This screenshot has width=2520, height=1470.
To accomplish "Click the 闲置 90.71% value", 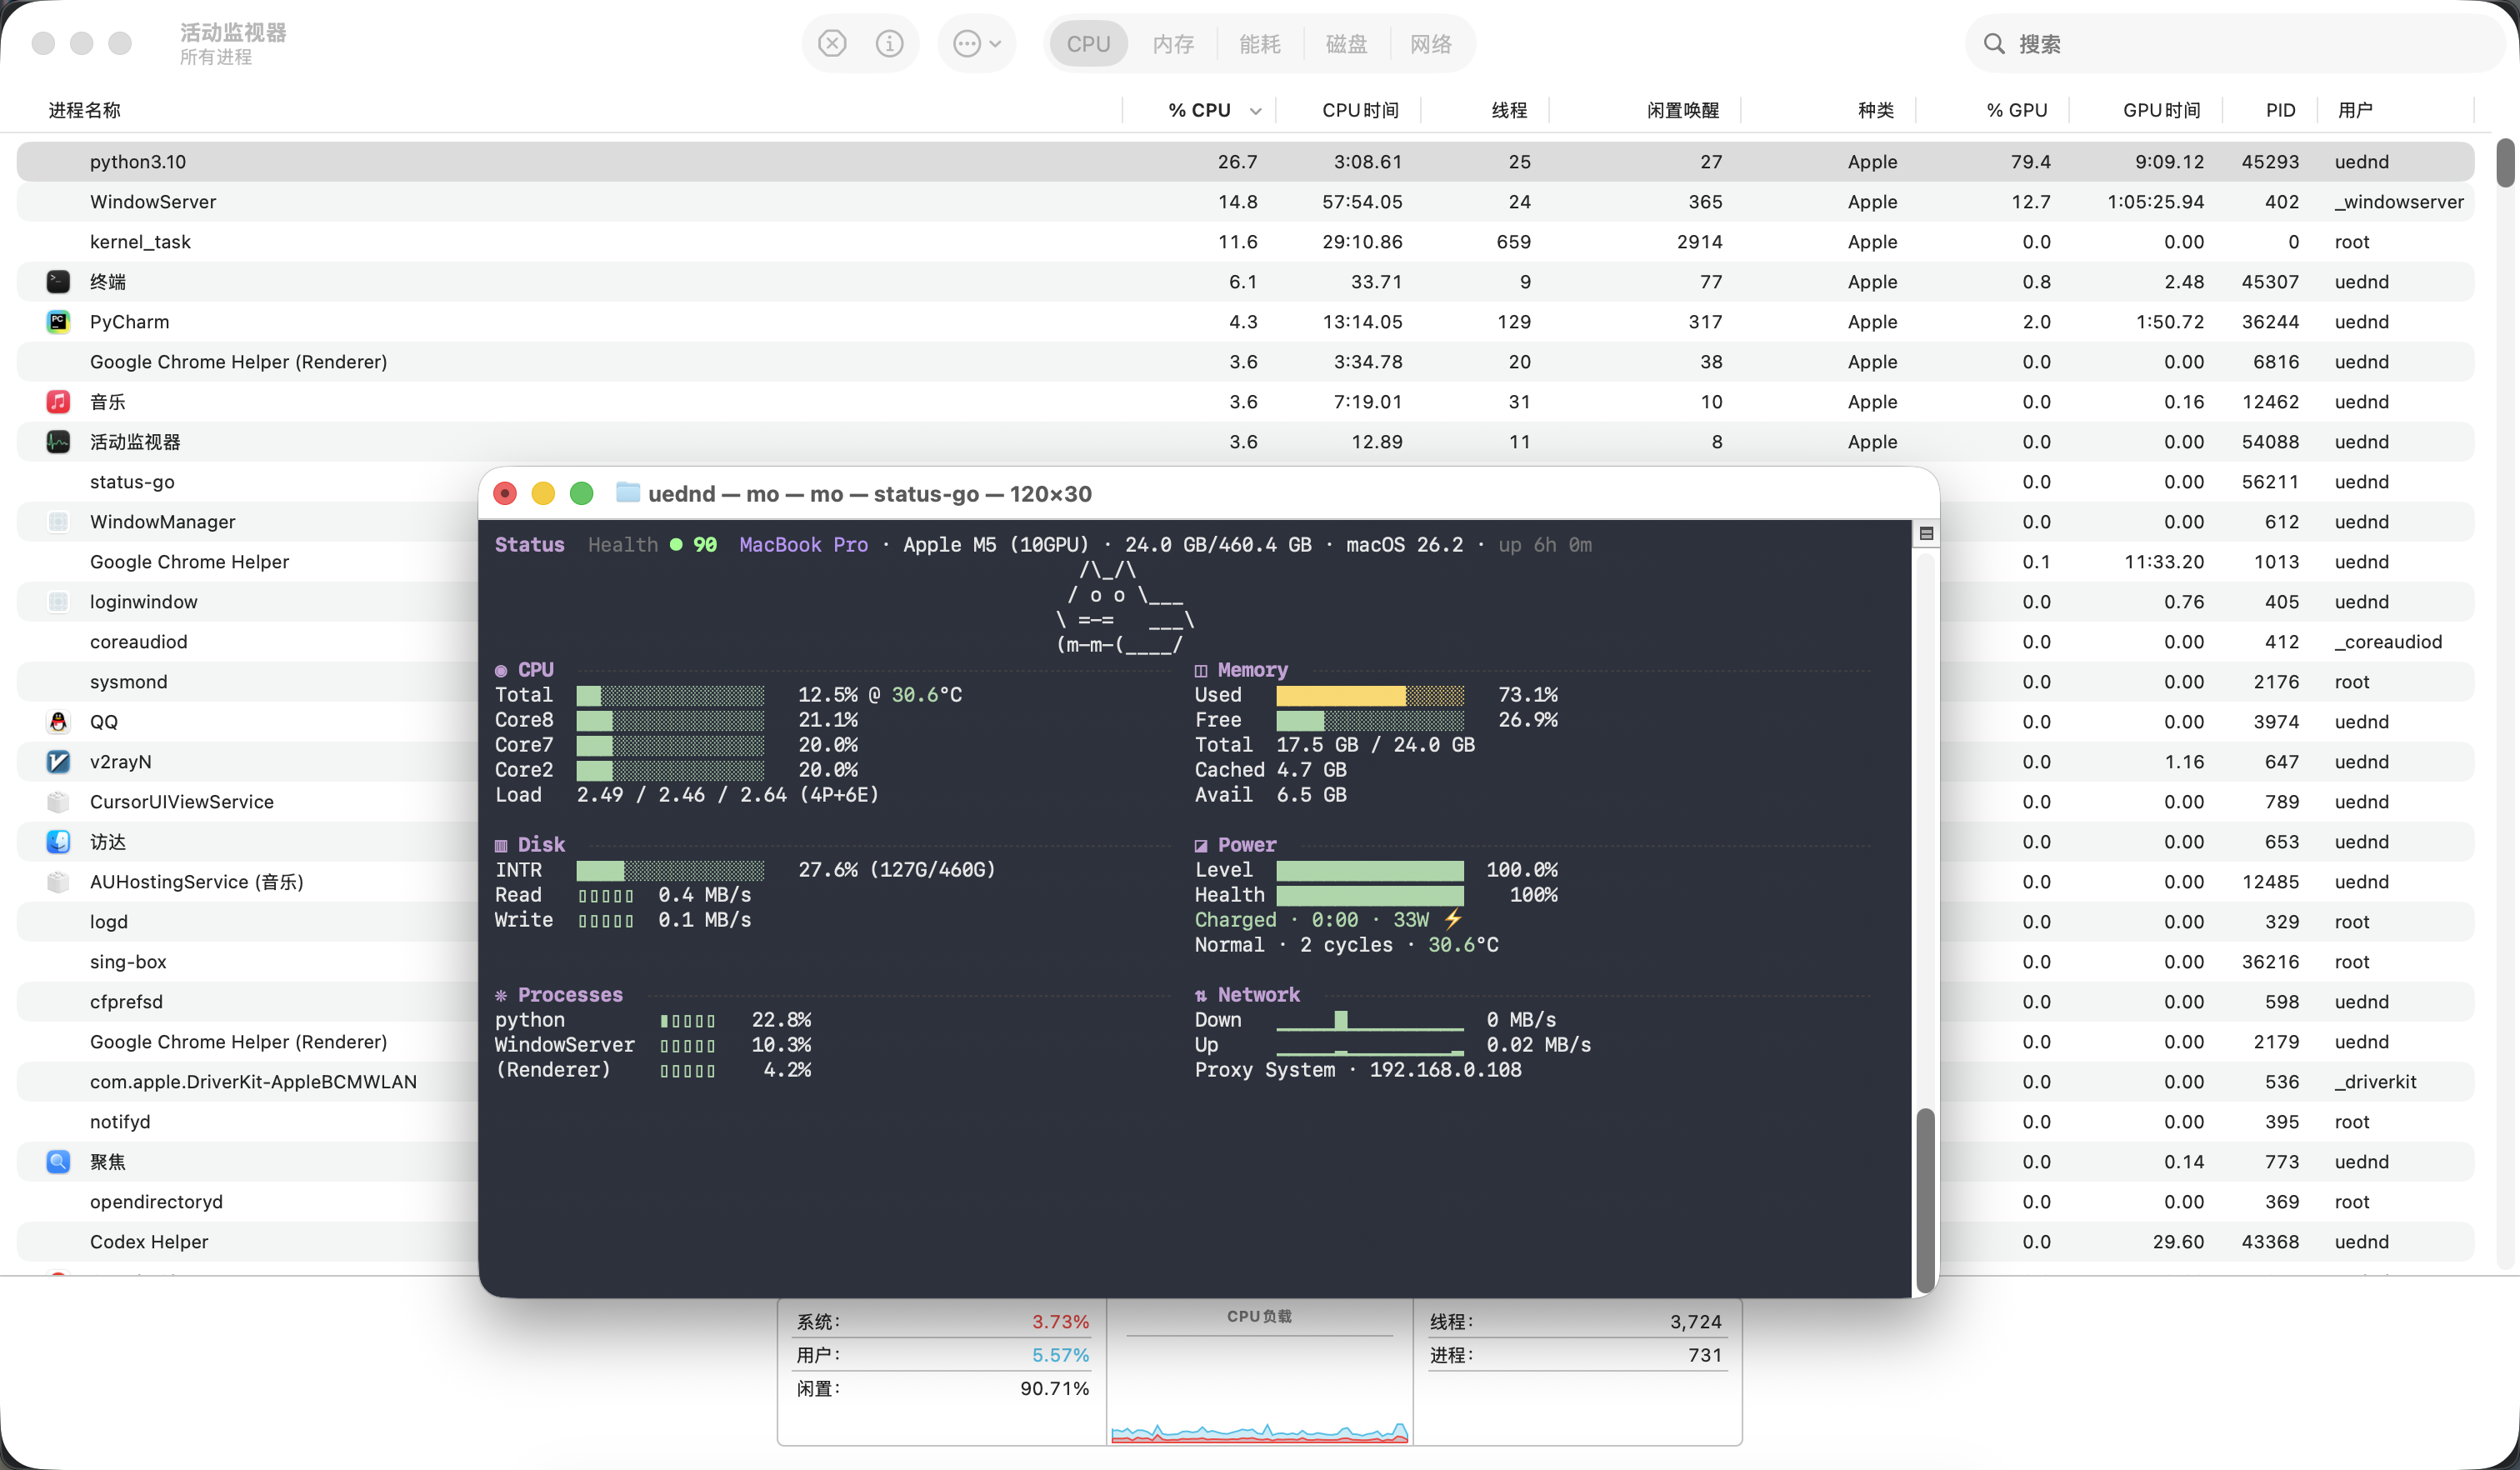I will point(1054,1389).
